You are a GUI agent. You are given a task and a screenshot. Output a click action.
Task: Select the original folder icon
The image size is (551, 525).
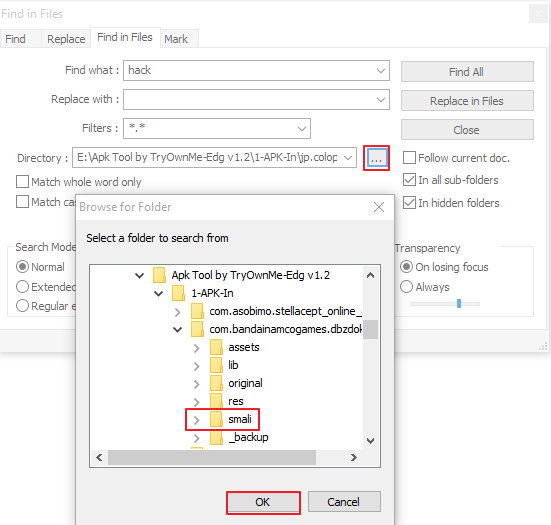pyautogui.click(x=216, y=383)
